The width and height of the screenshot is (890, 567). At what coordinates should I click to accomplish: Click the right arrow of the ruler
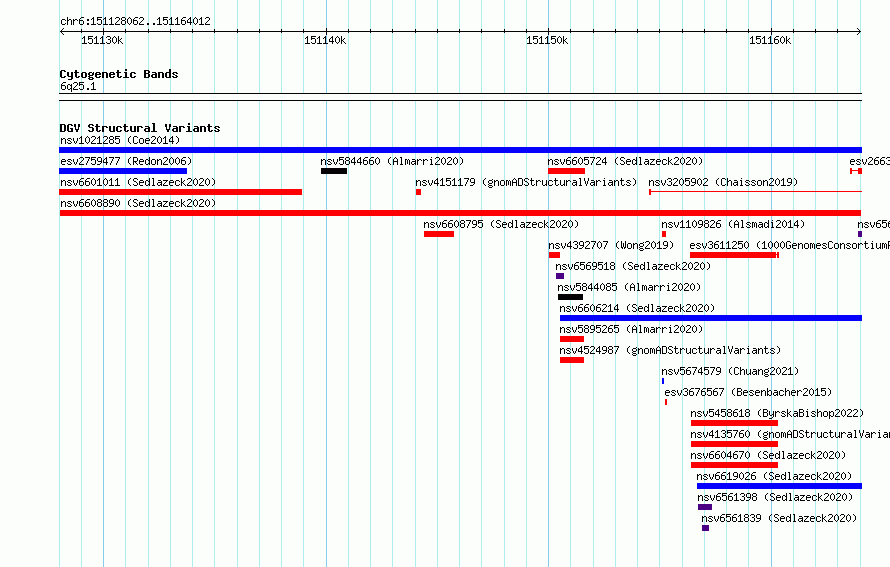(x=859, y=32)
